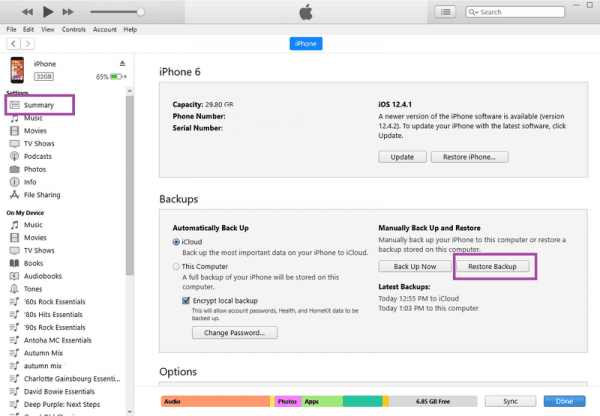The height and width of the screenshot is (416, 600).
Task: Click the 32GB capacity badge
Action: (x=44, y=77)
